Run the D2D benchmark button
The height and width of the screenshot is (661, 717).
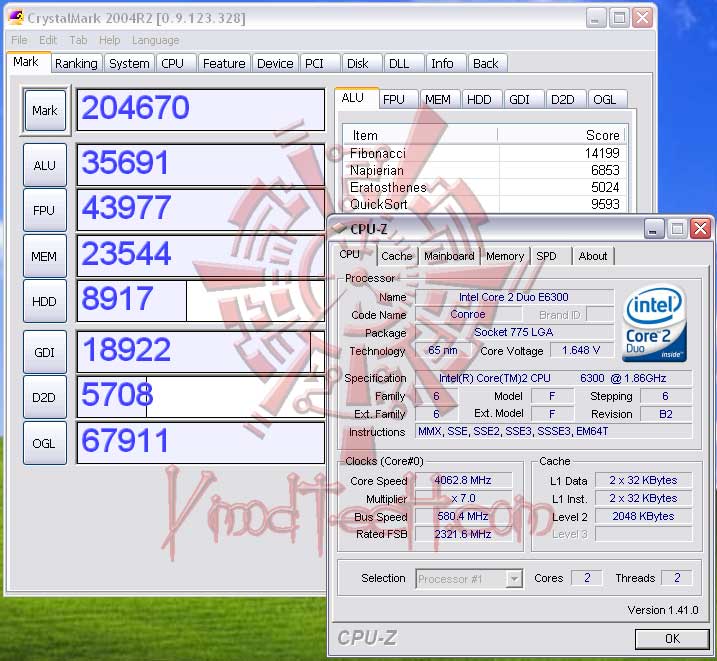click(x=45, y=397)
